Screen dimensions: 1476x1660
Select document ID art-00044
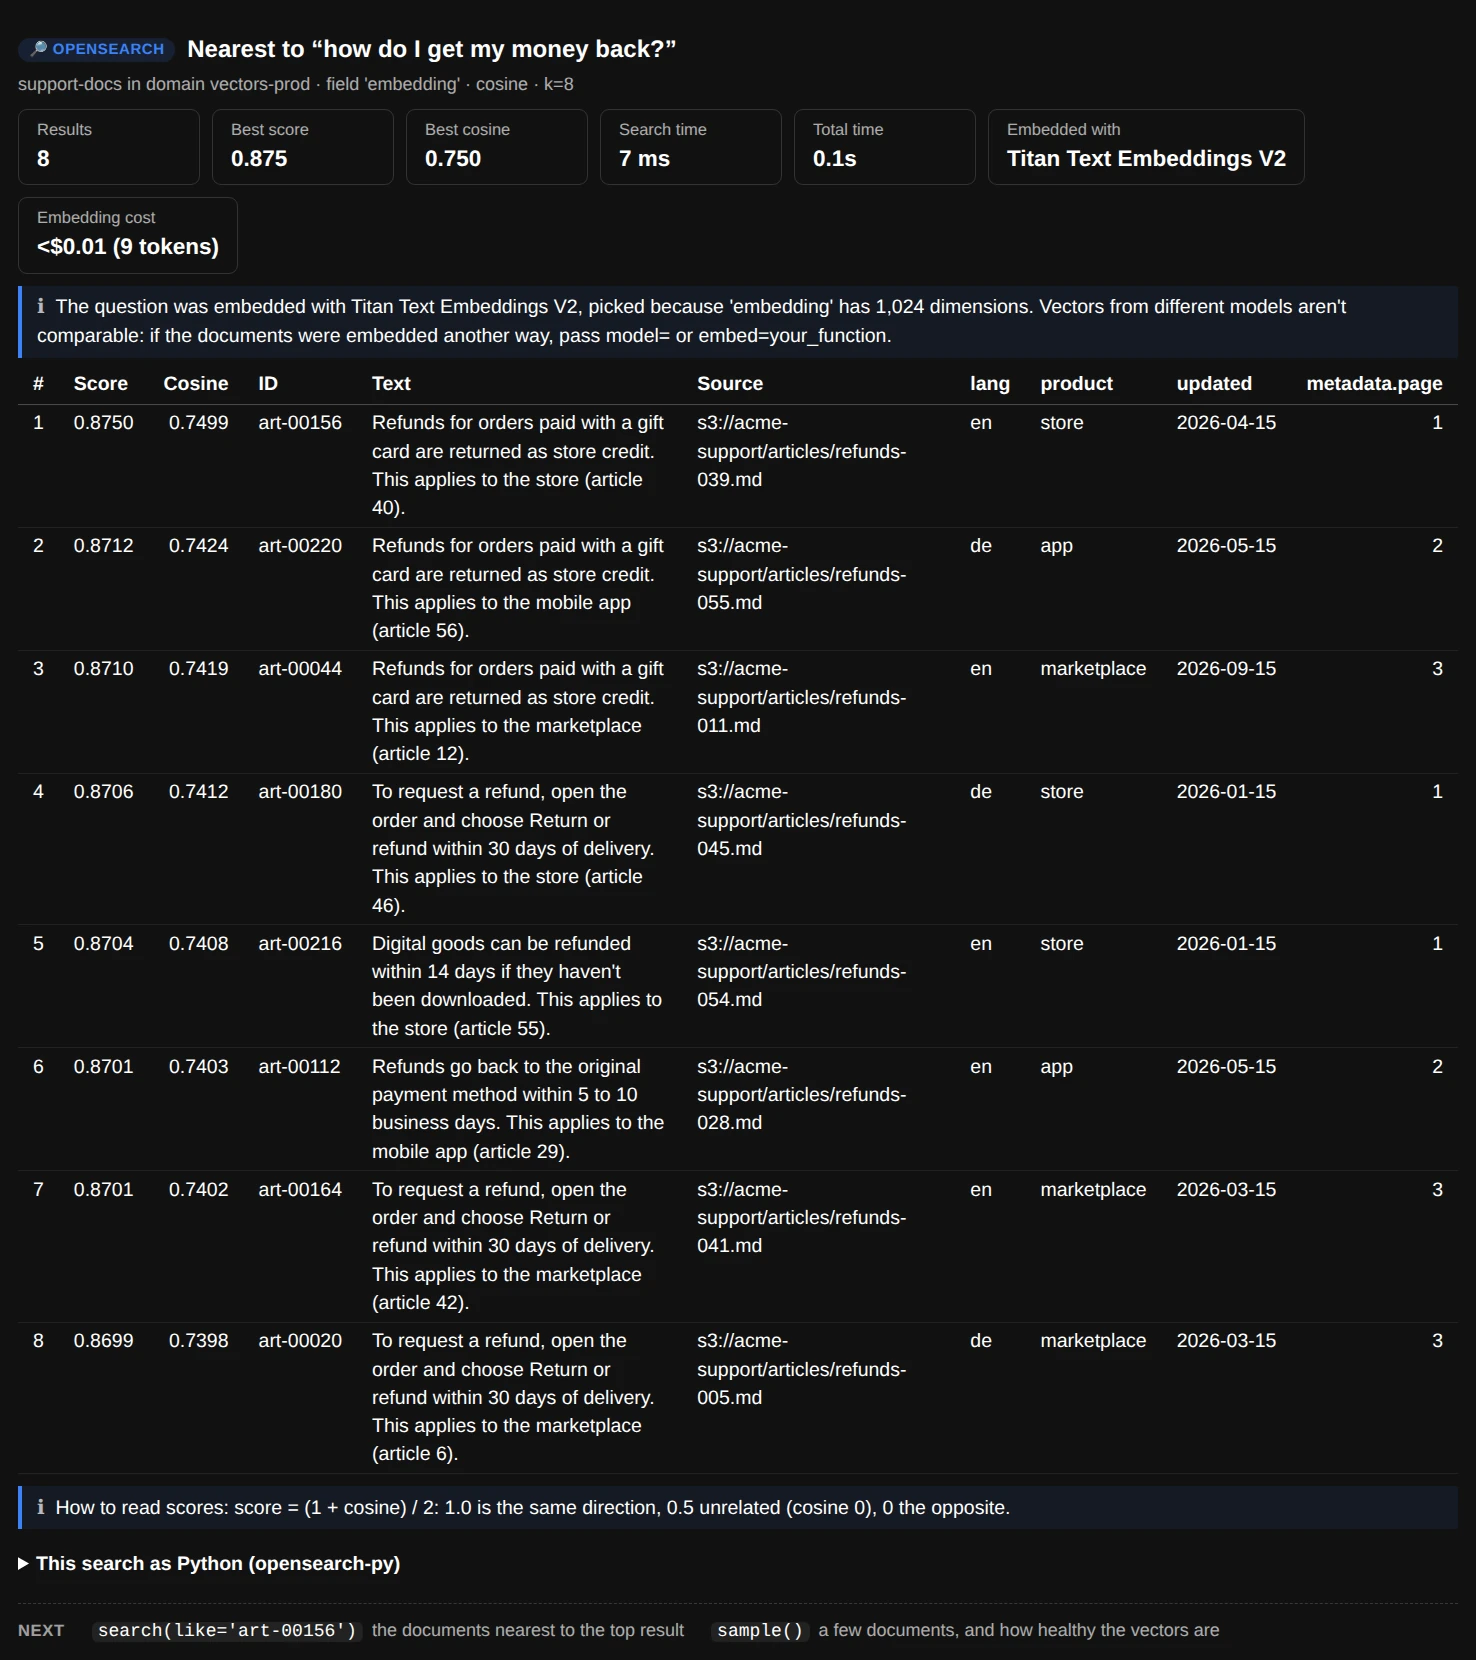(300, 669)
